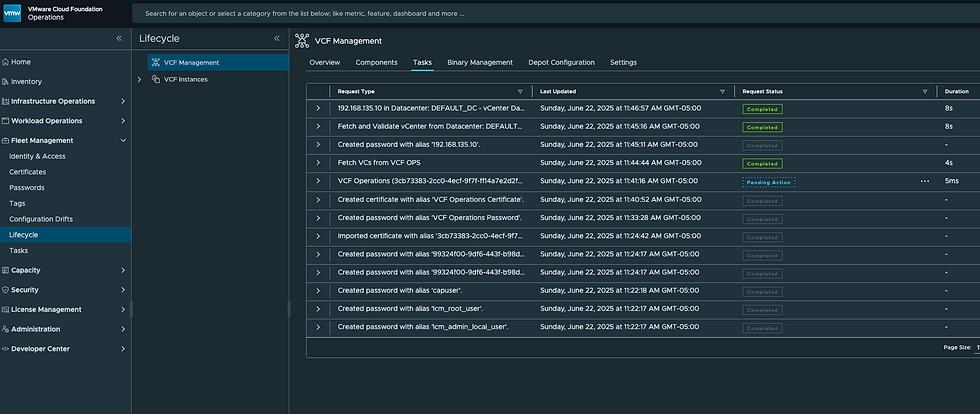Click the 11:41:16 AM timestamp cell

click(x=620, y=181)
